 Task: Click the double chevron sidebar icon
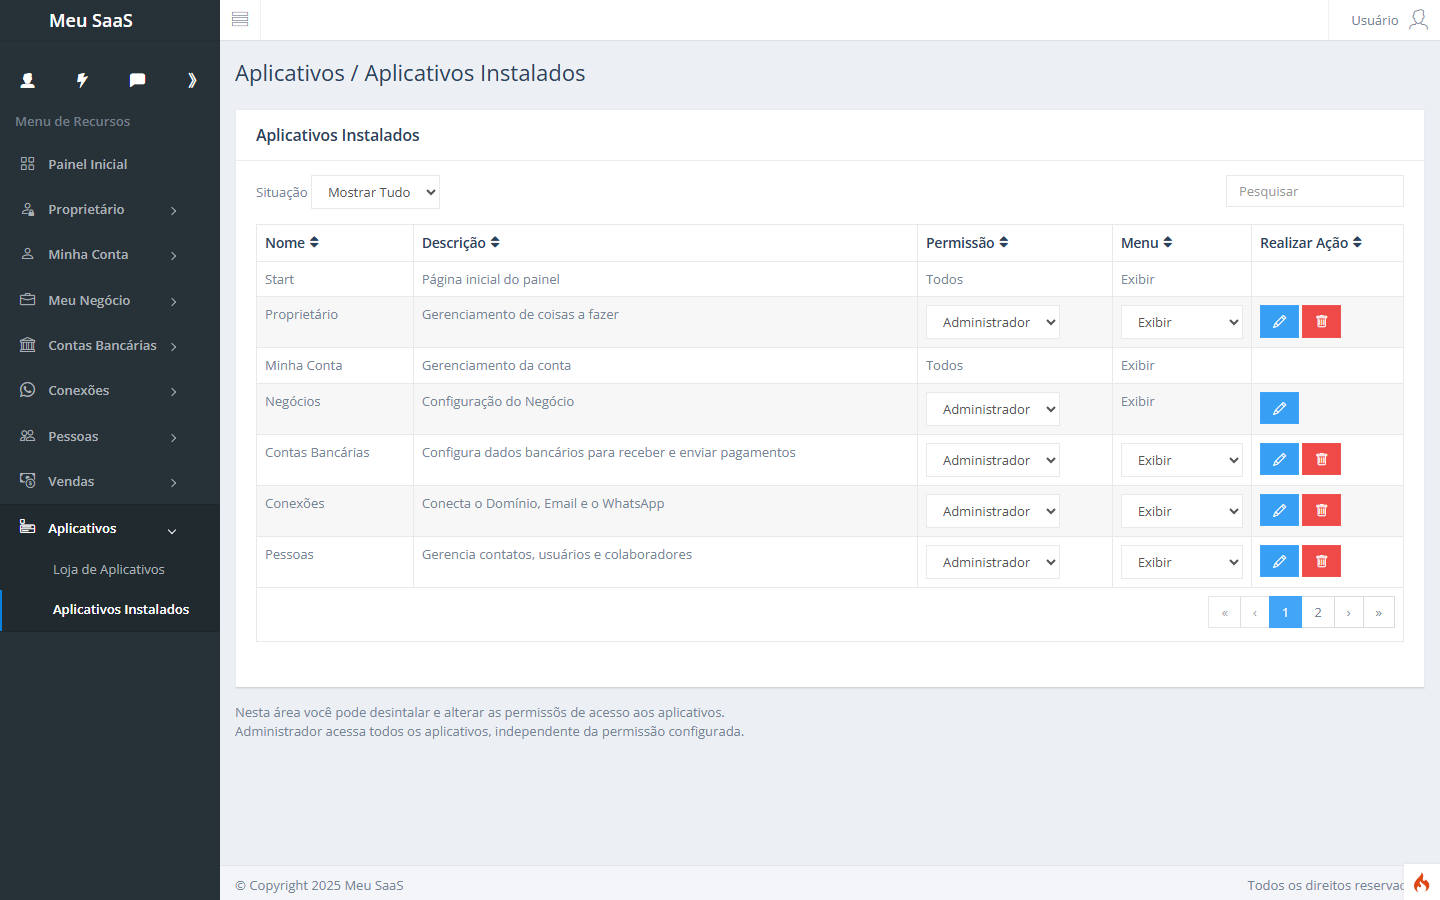point(192,80)
